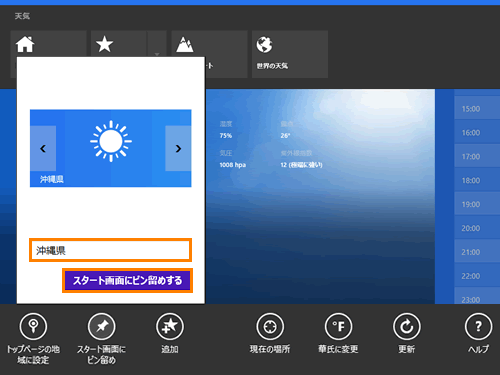
Task: Click スタート画面にピン留めする button
Action: point(127,280)
